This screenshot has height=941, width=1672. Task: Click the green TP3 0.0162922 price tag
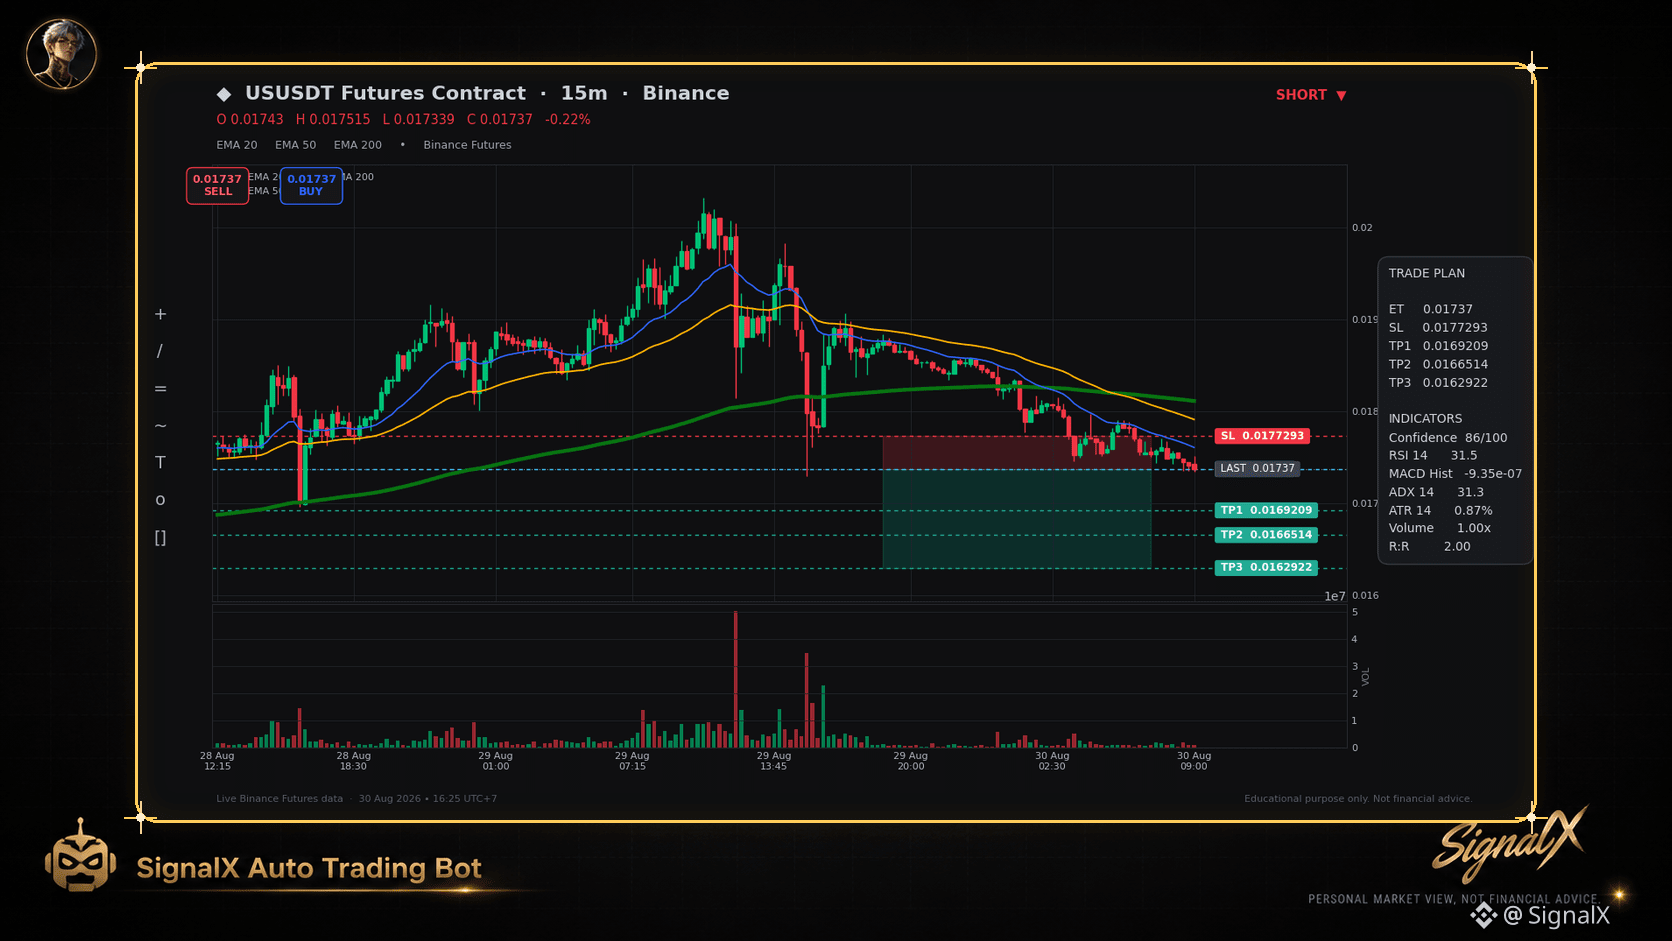point(1266,567)
